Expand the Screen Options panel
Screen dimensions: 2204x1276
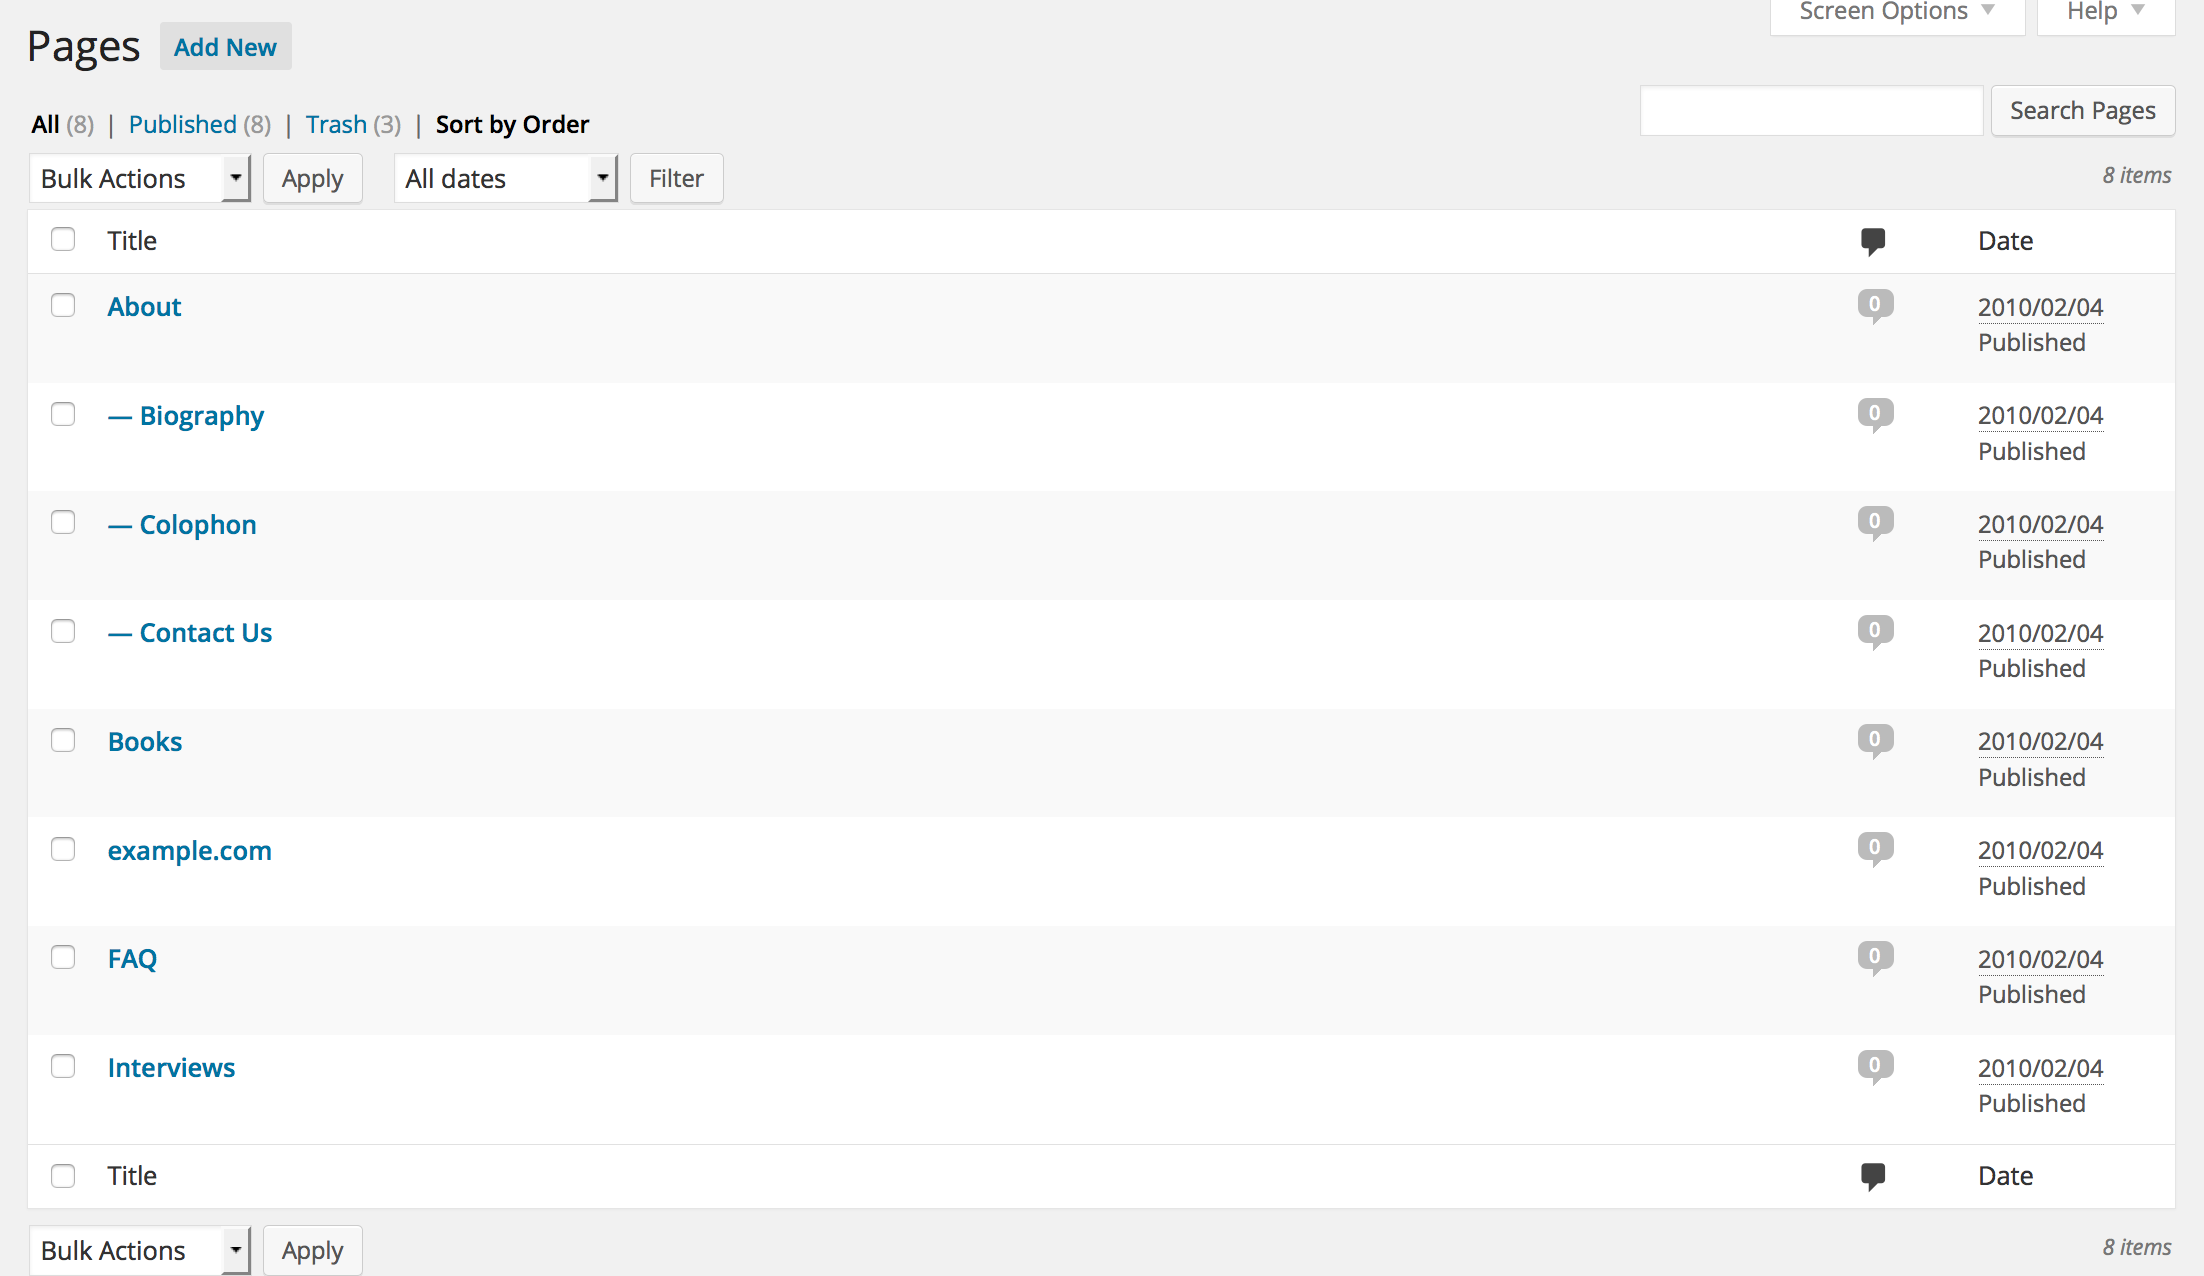[1896, 13]
